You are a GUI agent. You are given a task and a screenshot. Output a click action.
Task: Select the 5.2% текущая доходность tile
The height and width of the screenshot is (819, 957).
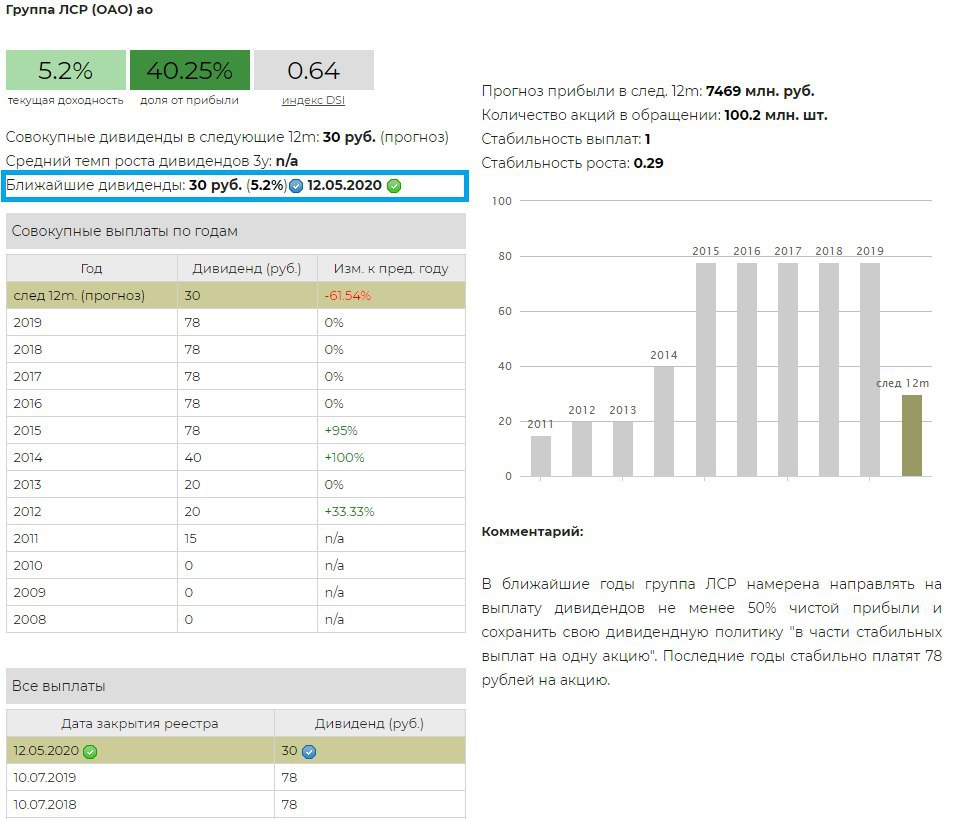(x=66, y=70)
